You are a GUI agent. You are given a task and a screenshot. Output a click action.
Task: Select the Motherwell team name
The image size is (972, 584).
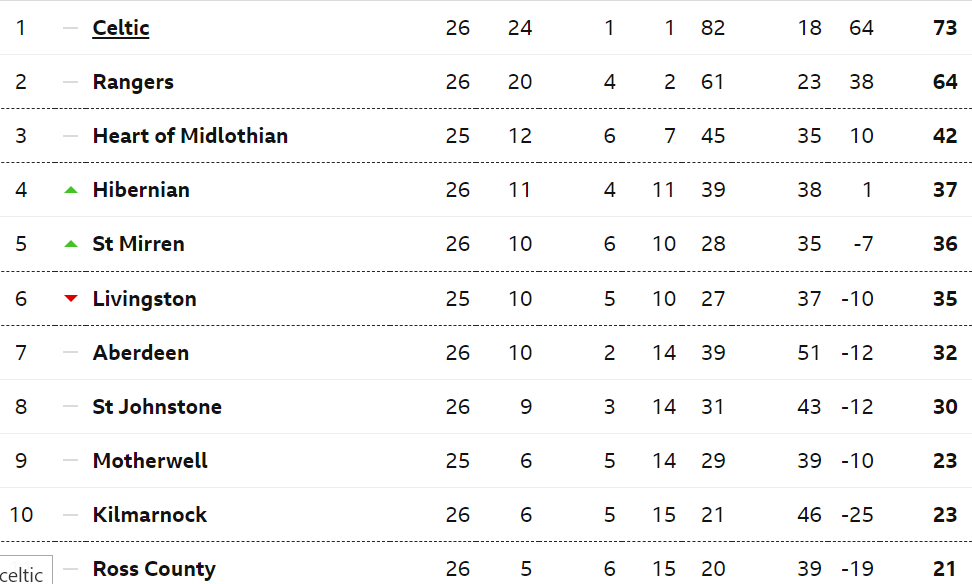pyautogui.click(x=150, y=461)
